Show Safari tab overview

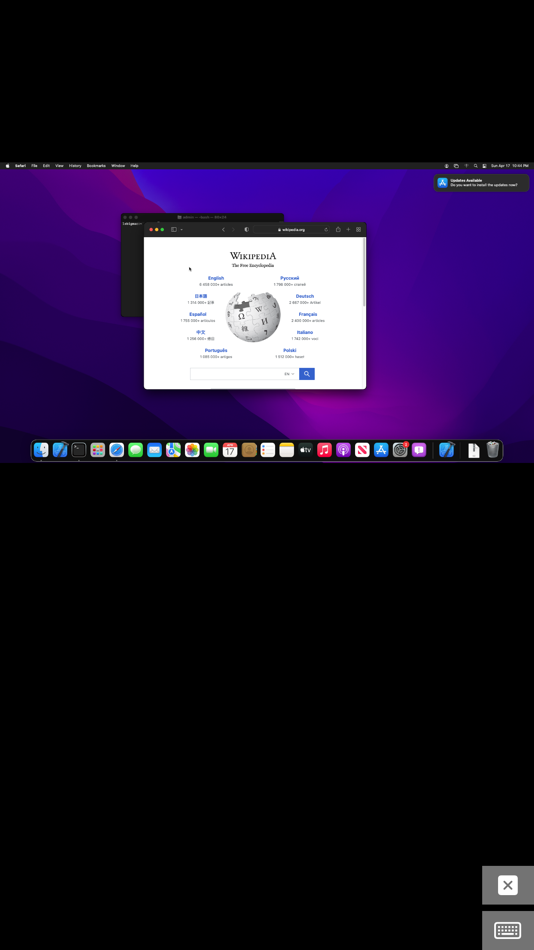[x=358, y=230]
